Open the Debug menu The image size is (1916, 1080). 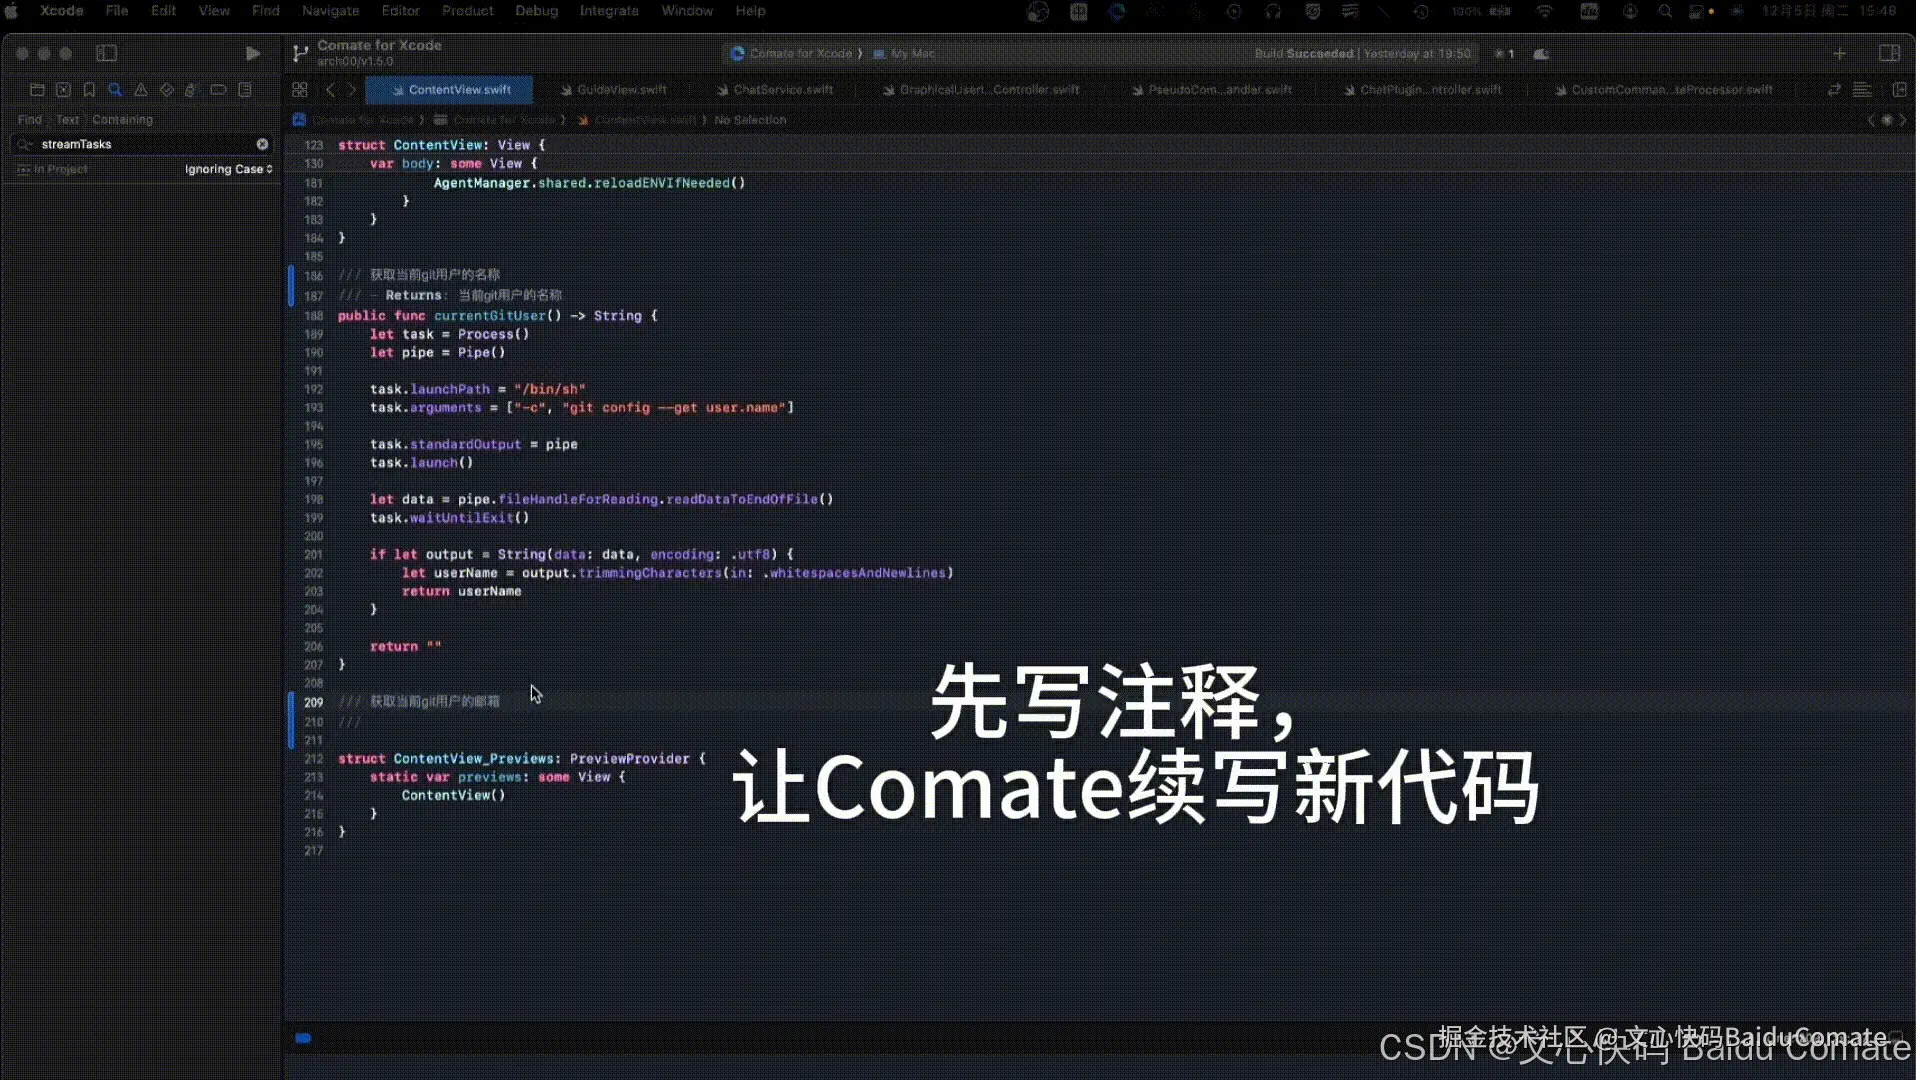click(x=536, y=11)
